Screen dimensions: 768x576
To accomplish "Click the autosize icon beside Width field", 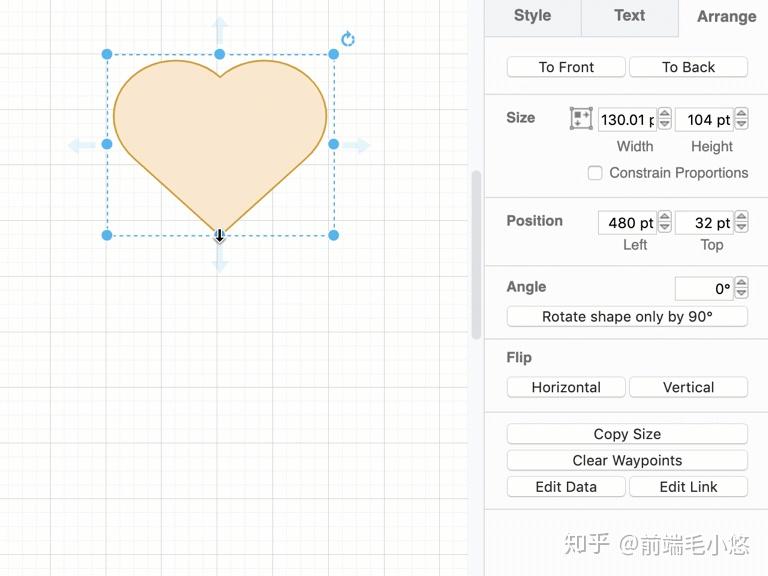I will pyautogui.click(x=581, y=119).
